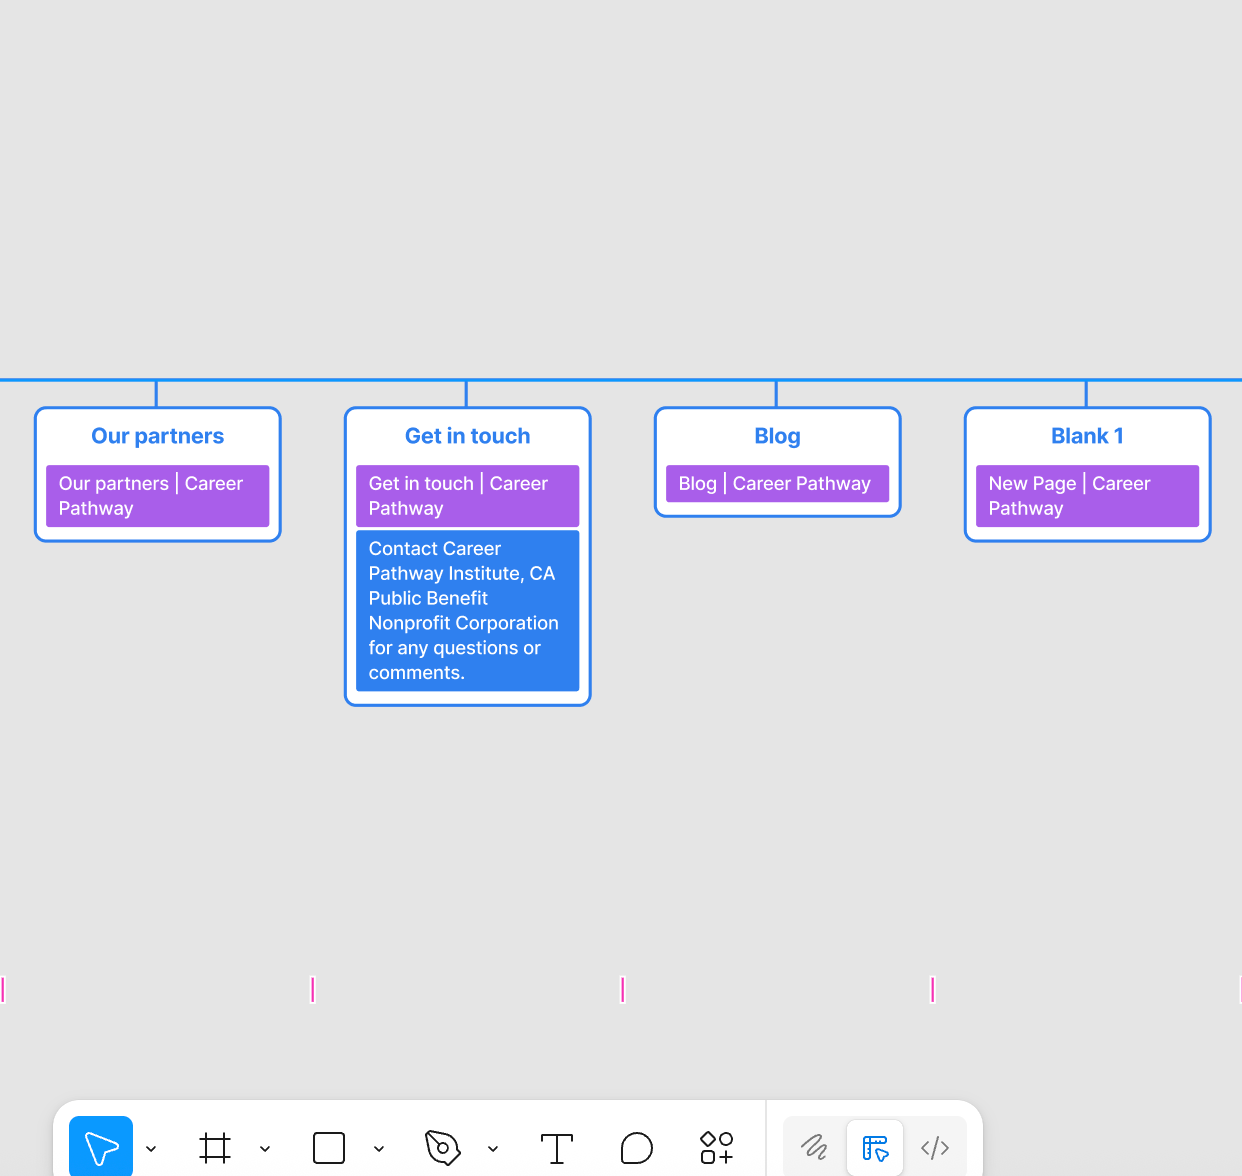Image resolution: width=1242 pixels, height=1176 pixels.
Task: Select the Frame tool
Action: pos(215,1148)
